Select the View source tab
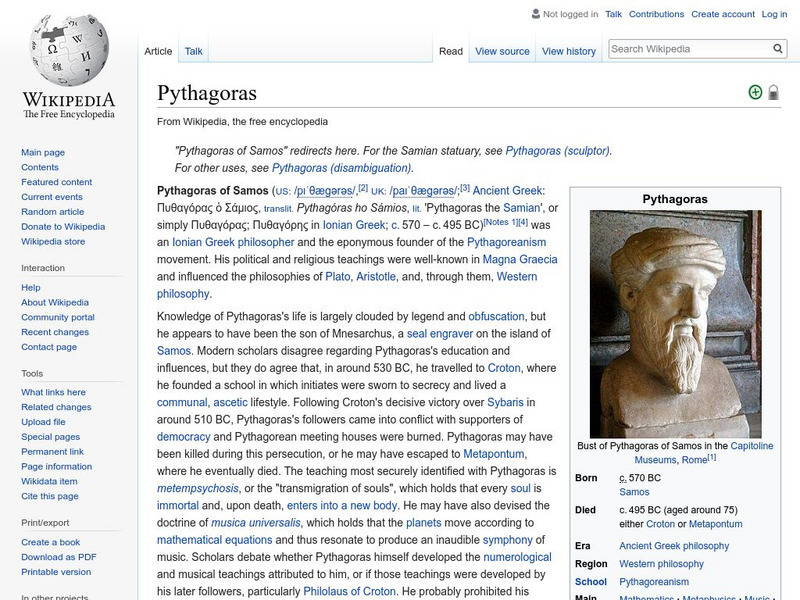The width and height of the screenshot is (800, 600). pyautogui.click(x=502, y=51)
